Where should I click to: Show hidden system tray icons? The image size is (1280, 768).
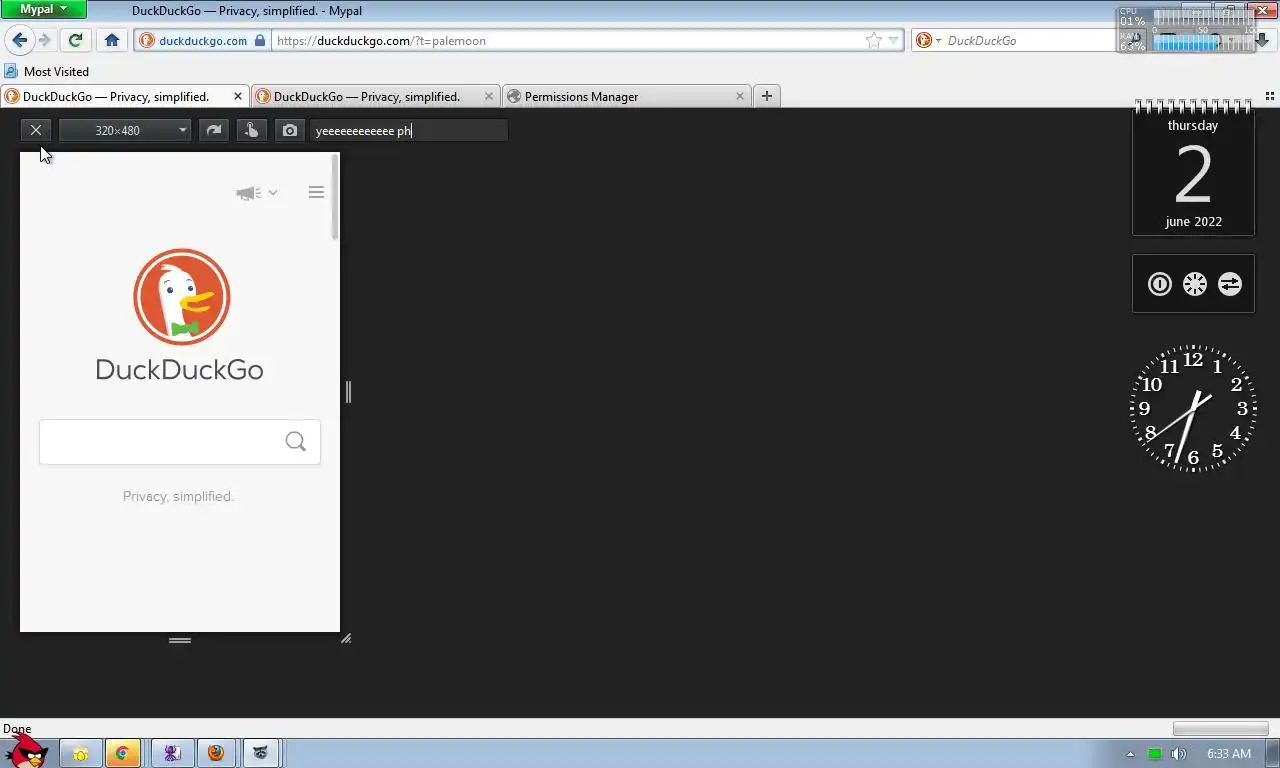point(1131,754)
